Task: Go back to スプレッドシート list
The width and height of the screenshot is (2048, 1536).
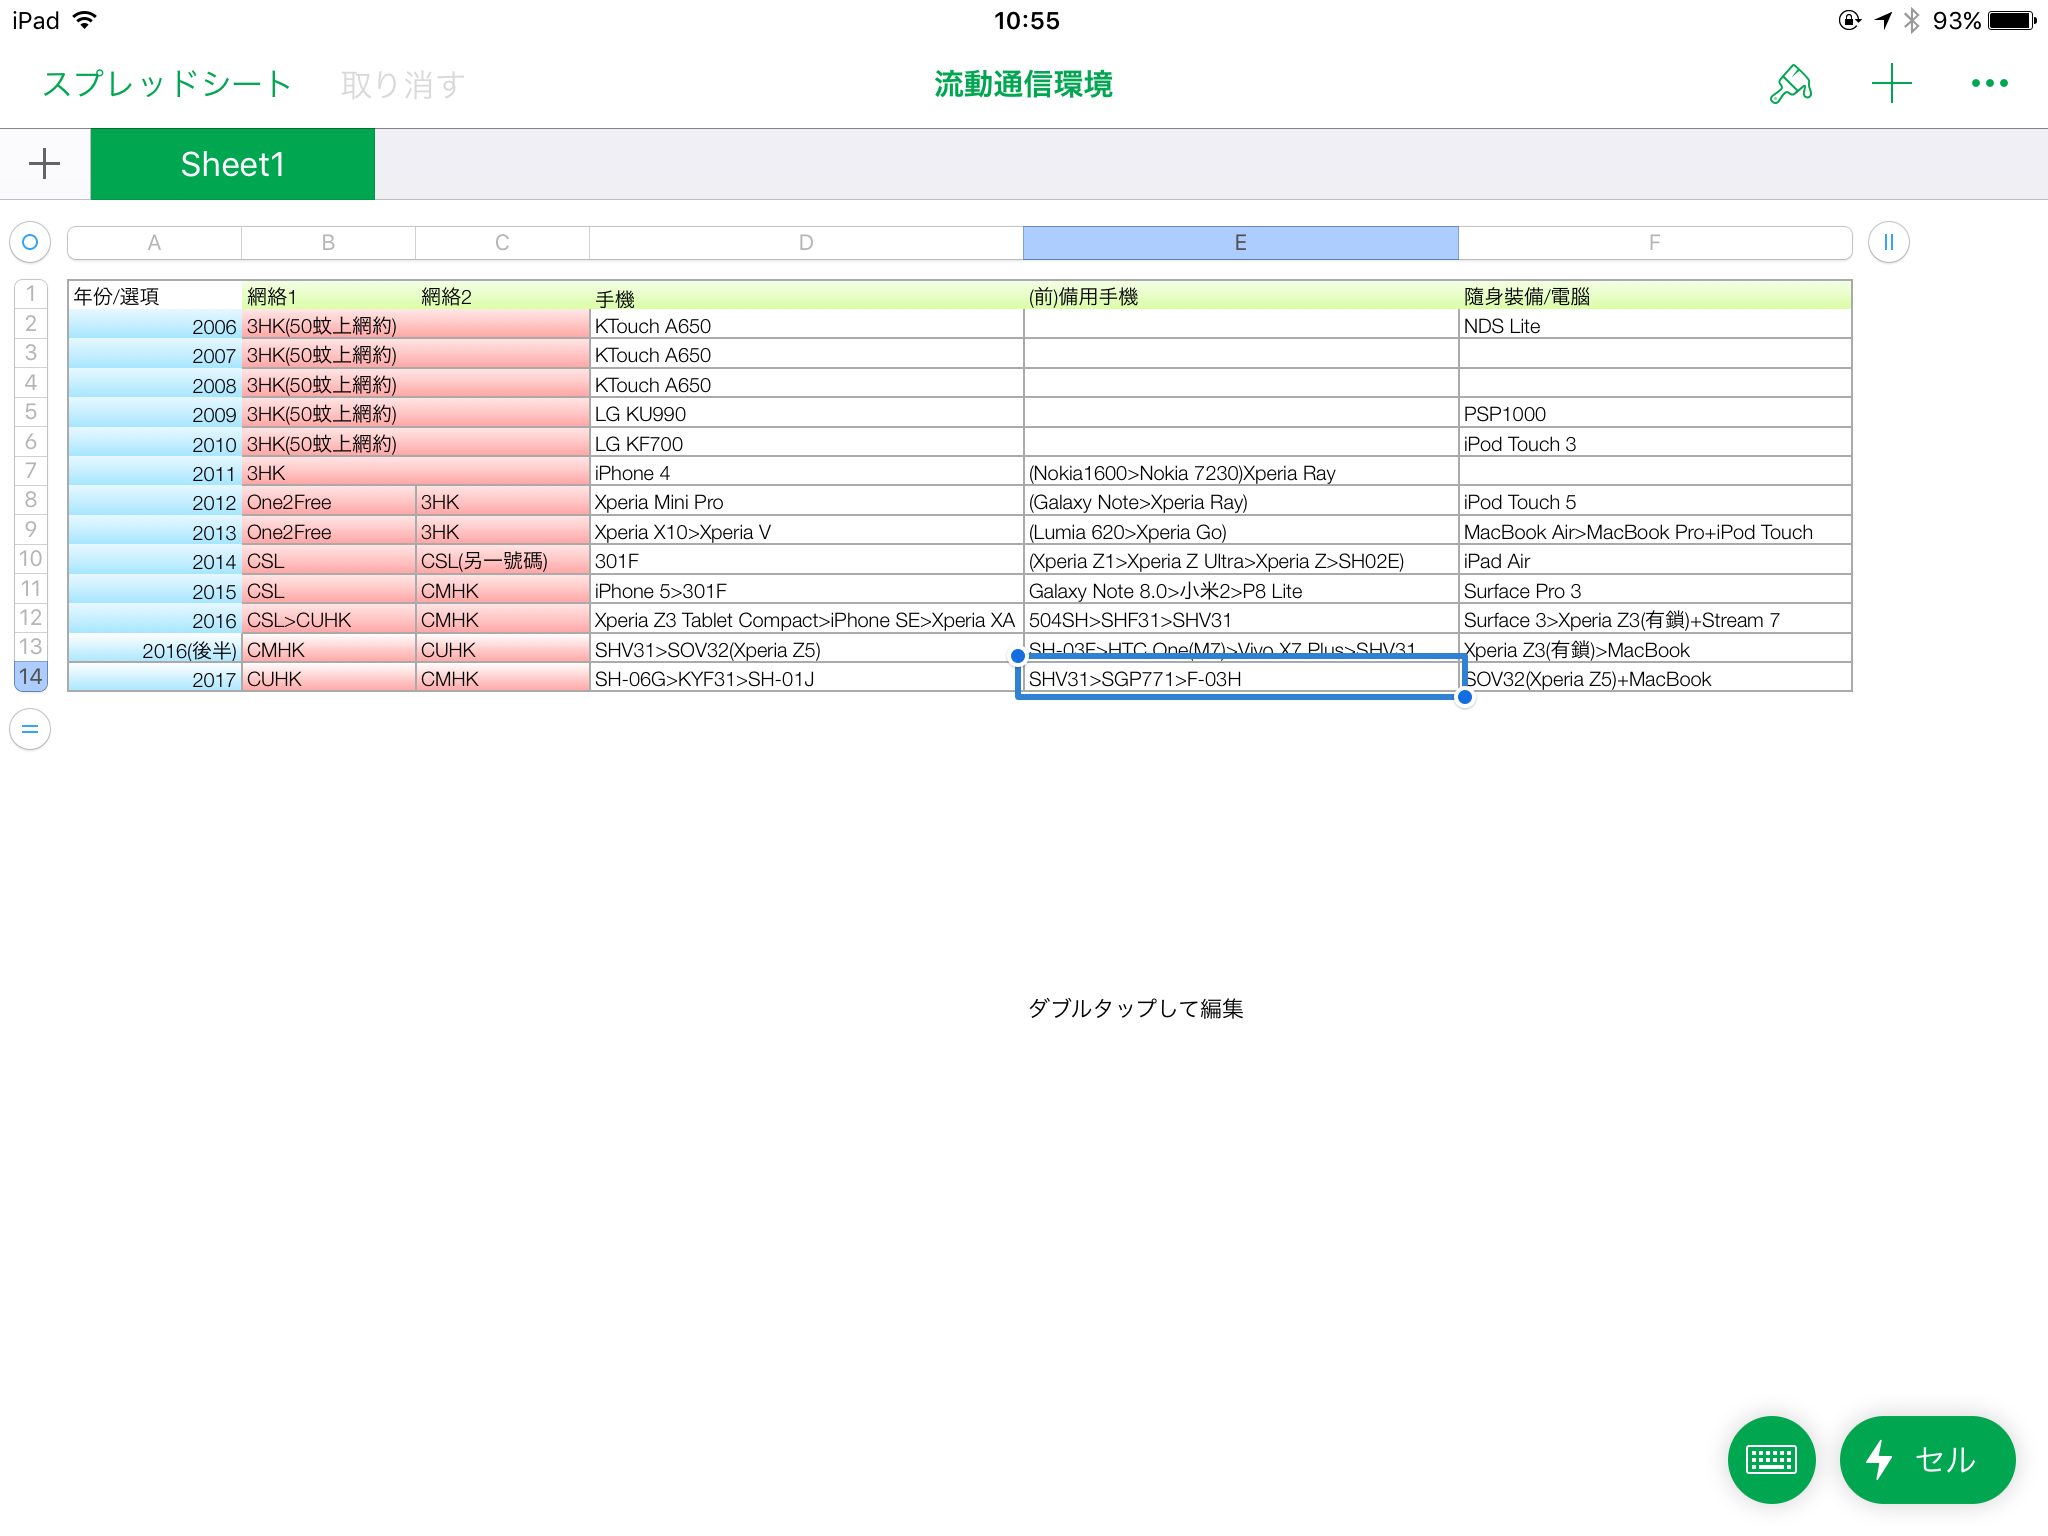Action: pos(167,84)
